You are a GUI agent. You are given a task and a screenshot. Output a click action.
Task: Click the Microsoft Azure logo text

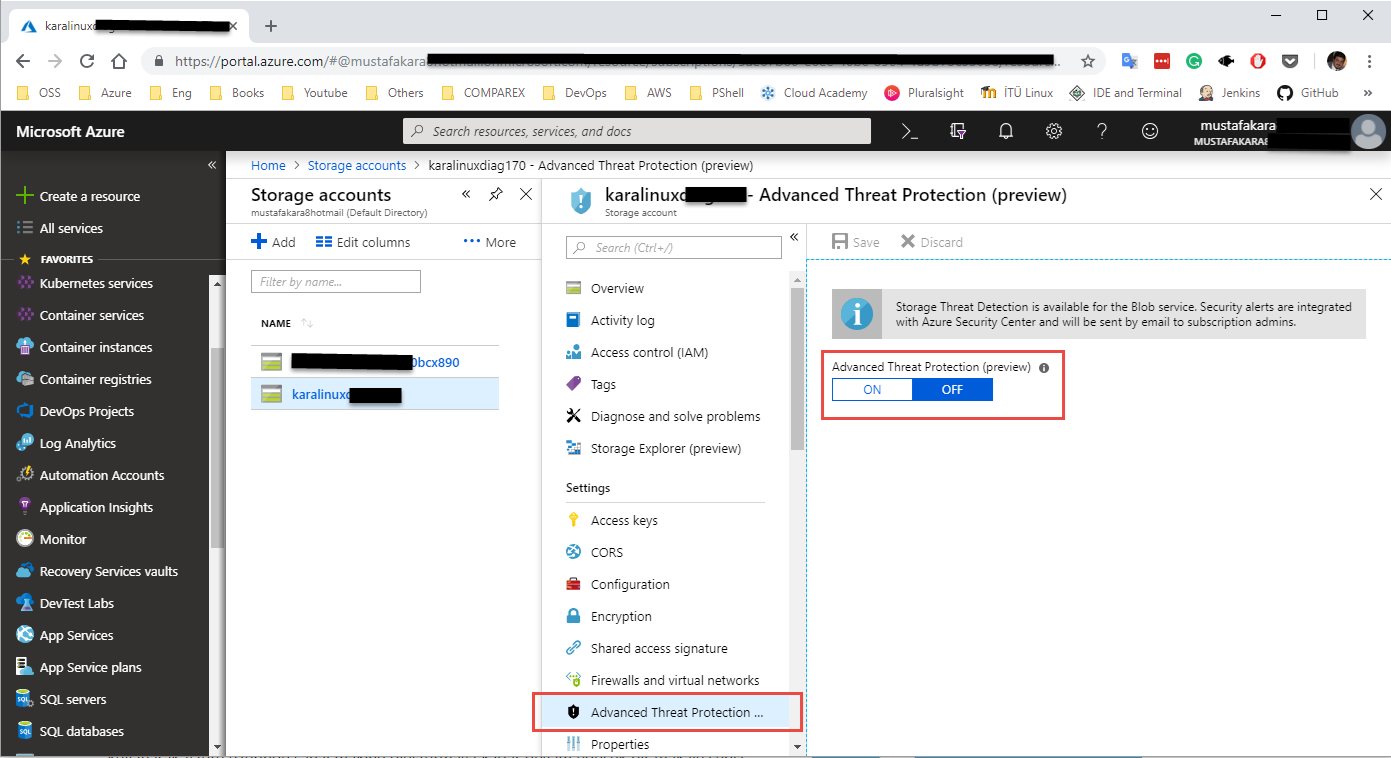70,132
